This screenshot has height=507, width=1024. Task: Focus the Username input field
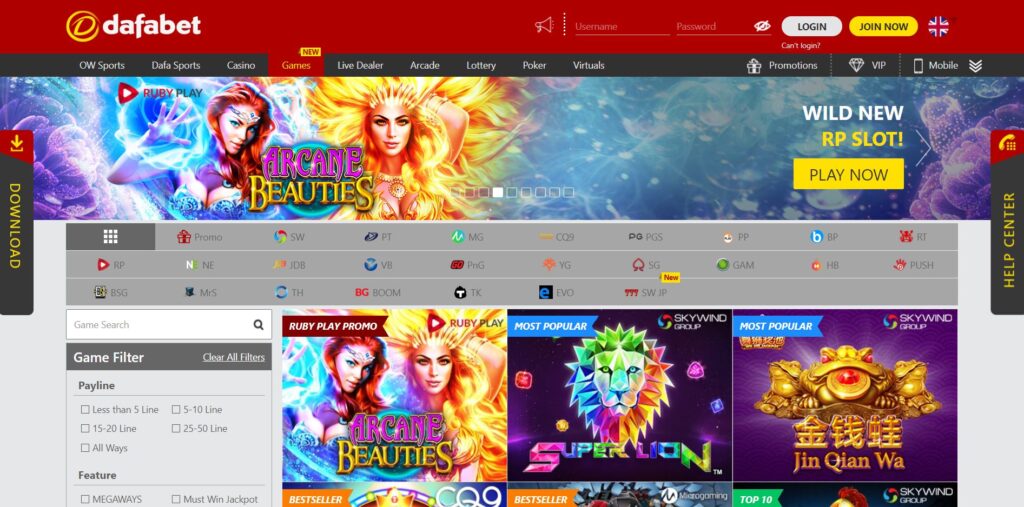coord(622,27)
